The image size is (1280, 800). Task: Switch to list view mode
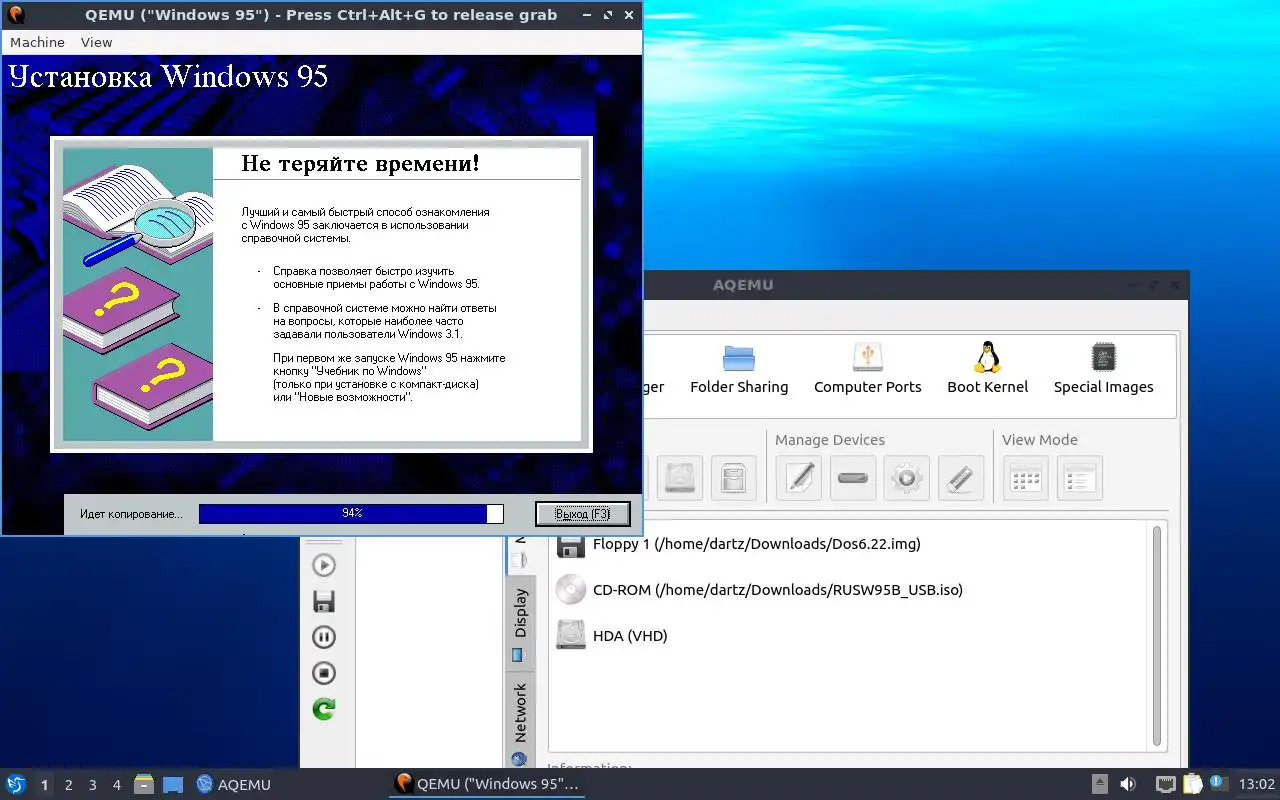tap(1080, 478)
